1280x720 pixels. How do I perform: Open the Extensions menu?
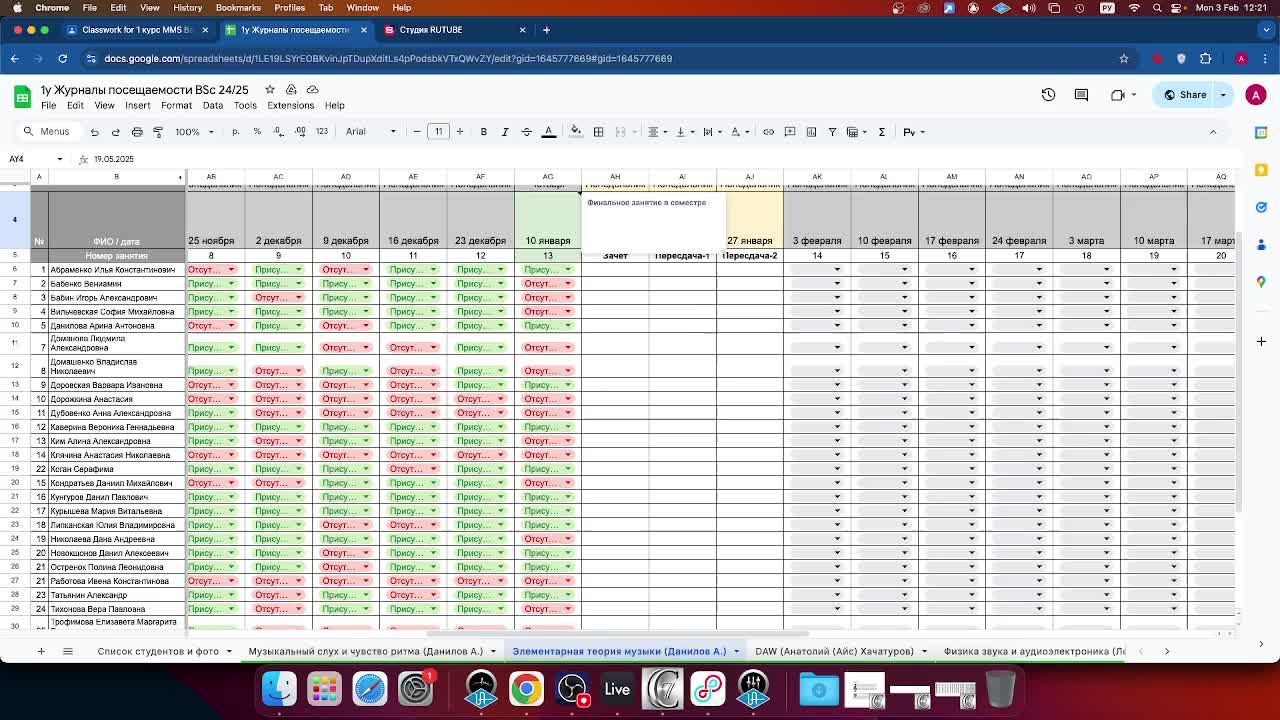click(x=291, y=106)
